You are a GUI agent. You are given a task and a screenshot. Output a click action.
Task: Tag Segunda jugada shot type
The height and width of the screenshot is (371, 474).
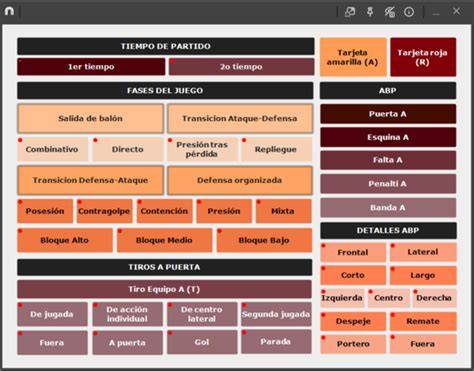coord(276,314)
